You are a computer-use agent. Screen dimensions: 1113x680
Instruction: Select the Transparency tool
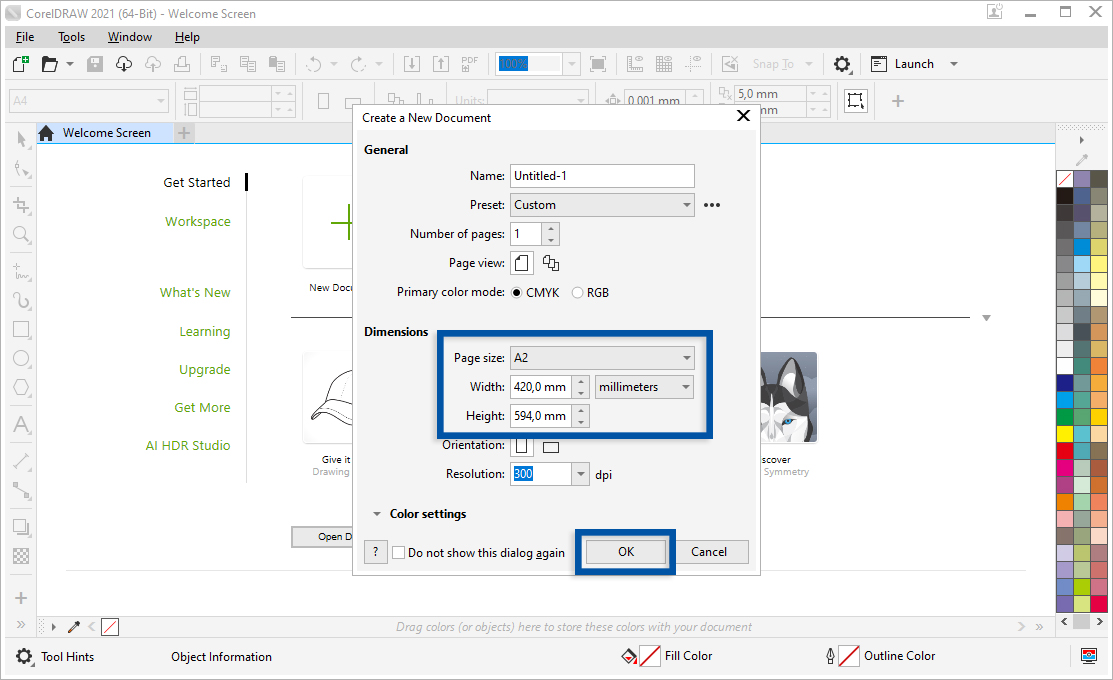click(20, 556)
